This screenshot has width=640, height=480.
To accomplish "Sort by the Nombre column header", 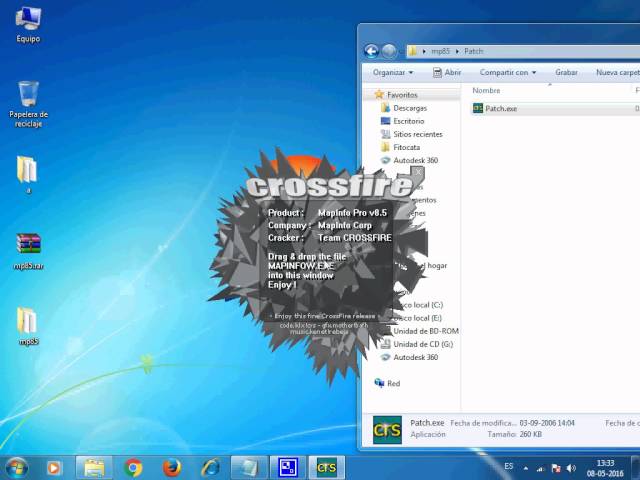I will pyautogui.click(x=486, y=91).
